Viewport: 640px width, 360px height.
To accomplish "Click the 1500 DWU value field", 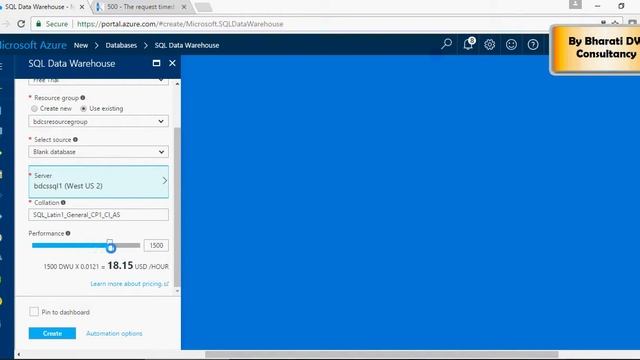I will click(156, 245).
